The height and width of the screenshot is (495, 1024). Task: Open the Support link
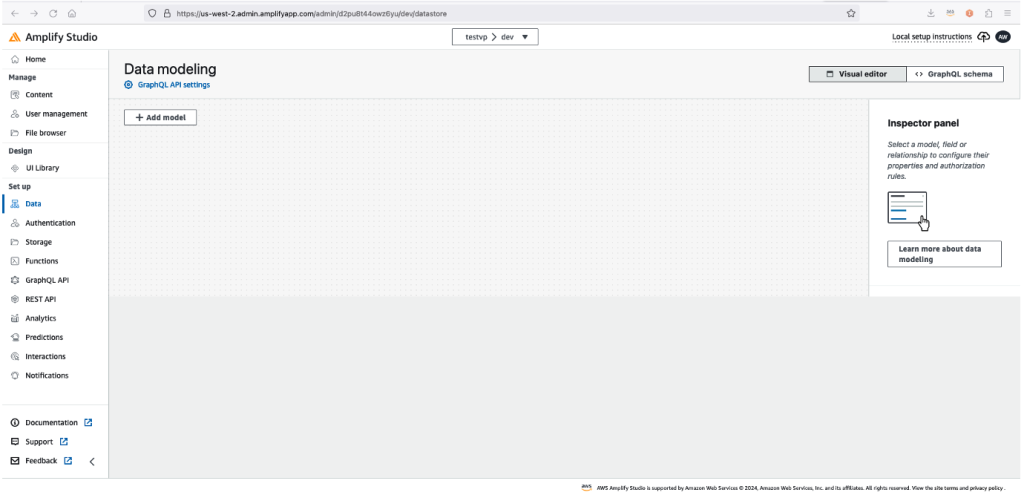pos(39,442)
